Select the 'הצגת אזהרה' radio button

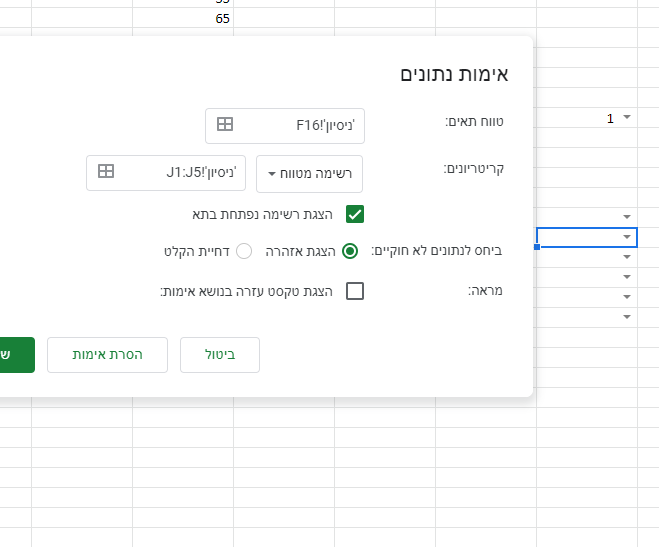point(350,251)
